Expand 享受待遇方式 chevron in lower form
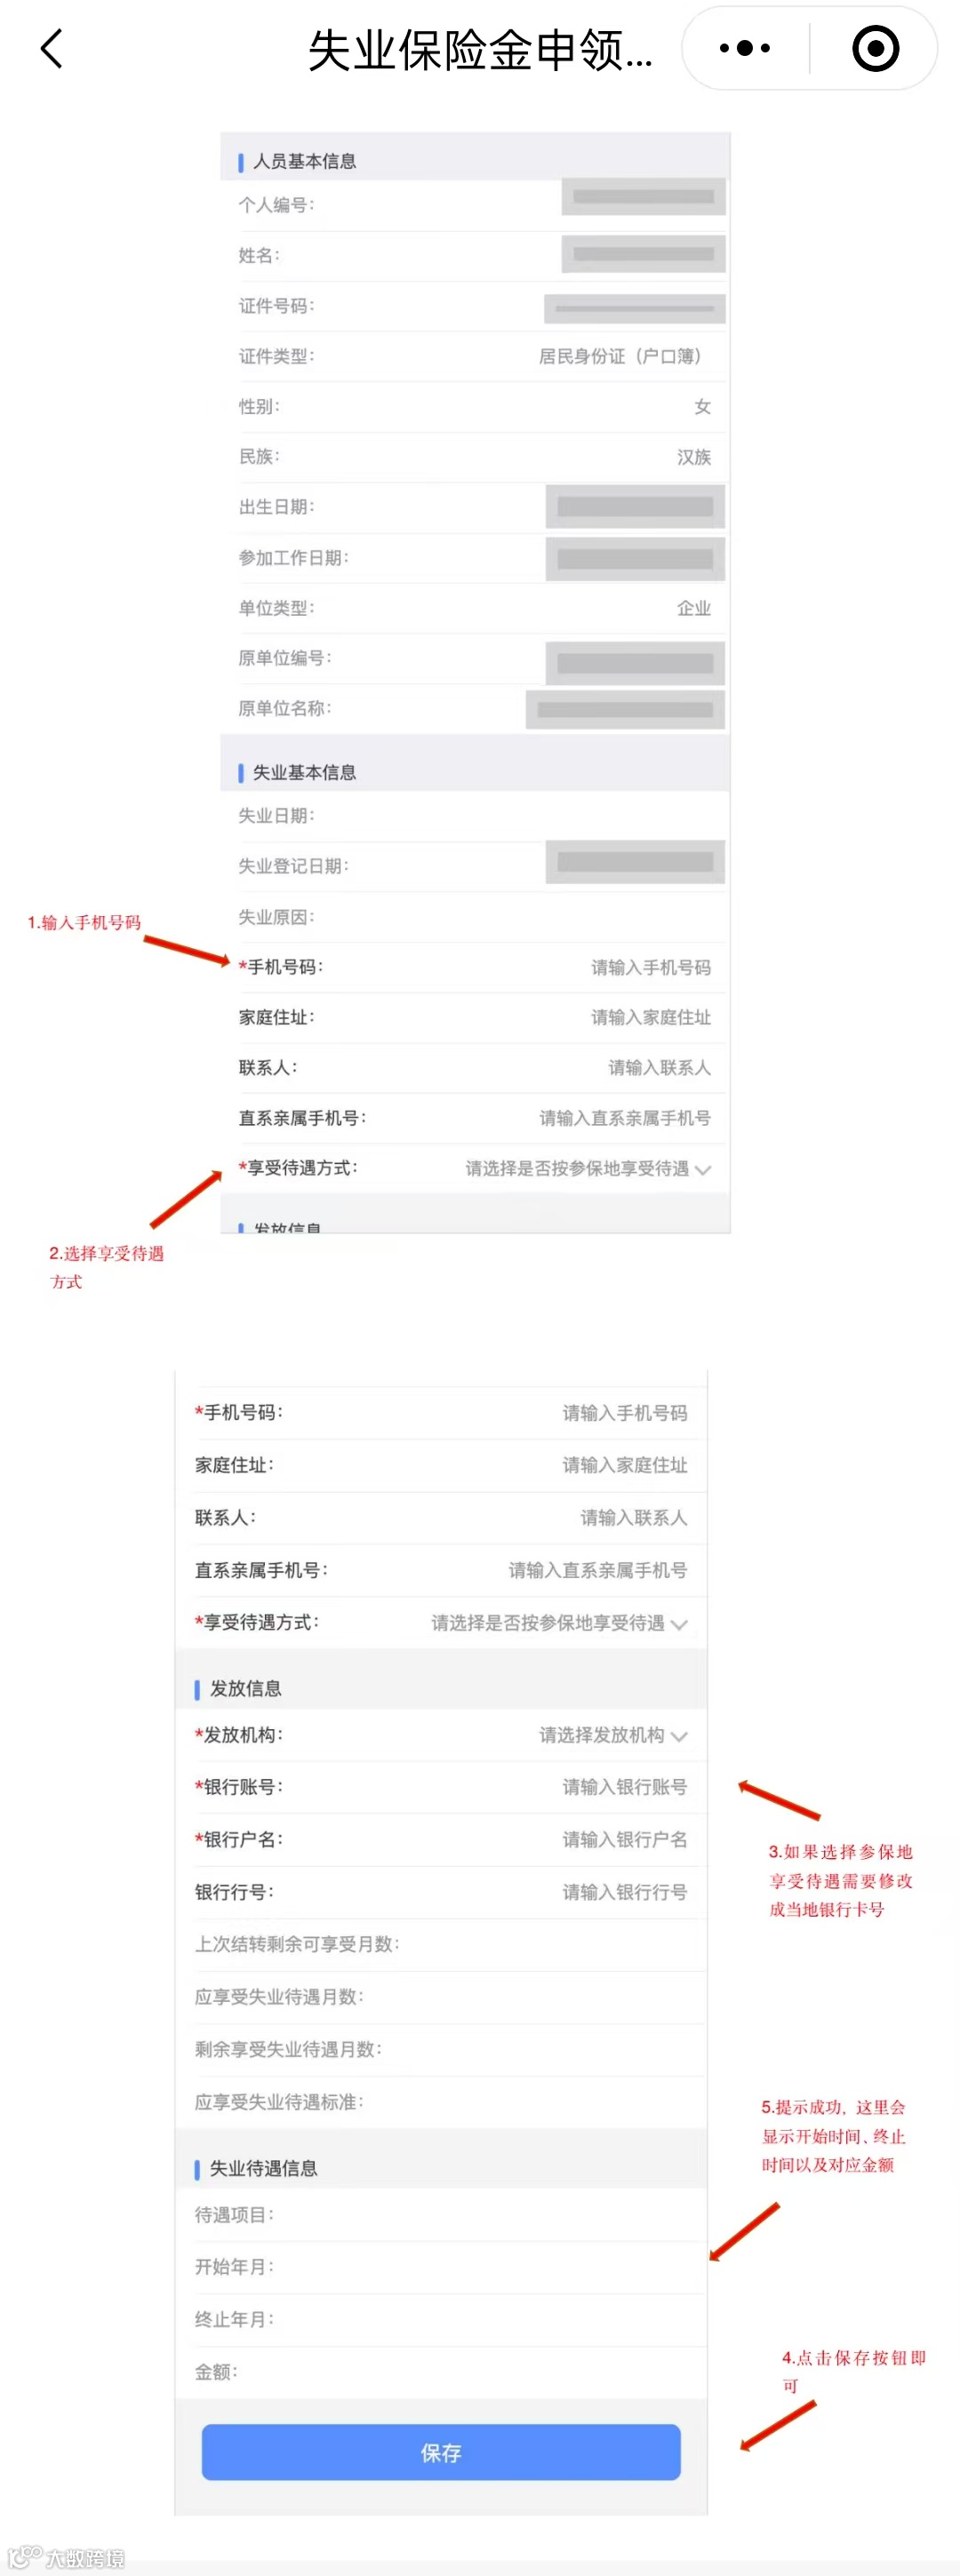Viewport: 960px width, 2576px height. point(679,1624)
